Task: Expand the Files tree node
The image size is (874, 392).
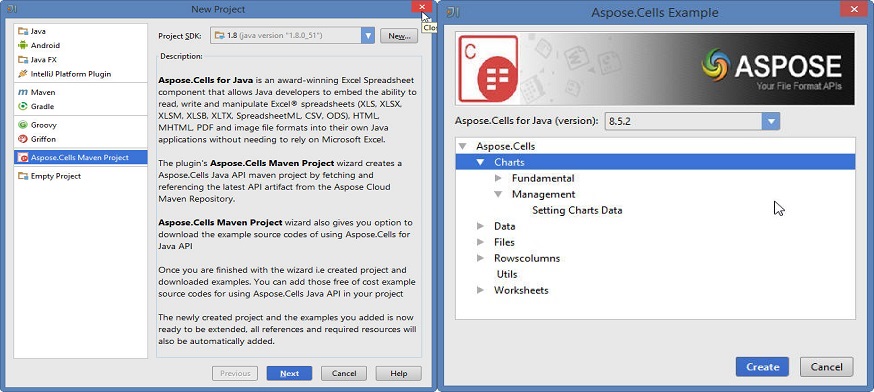Action: point(480,243)
